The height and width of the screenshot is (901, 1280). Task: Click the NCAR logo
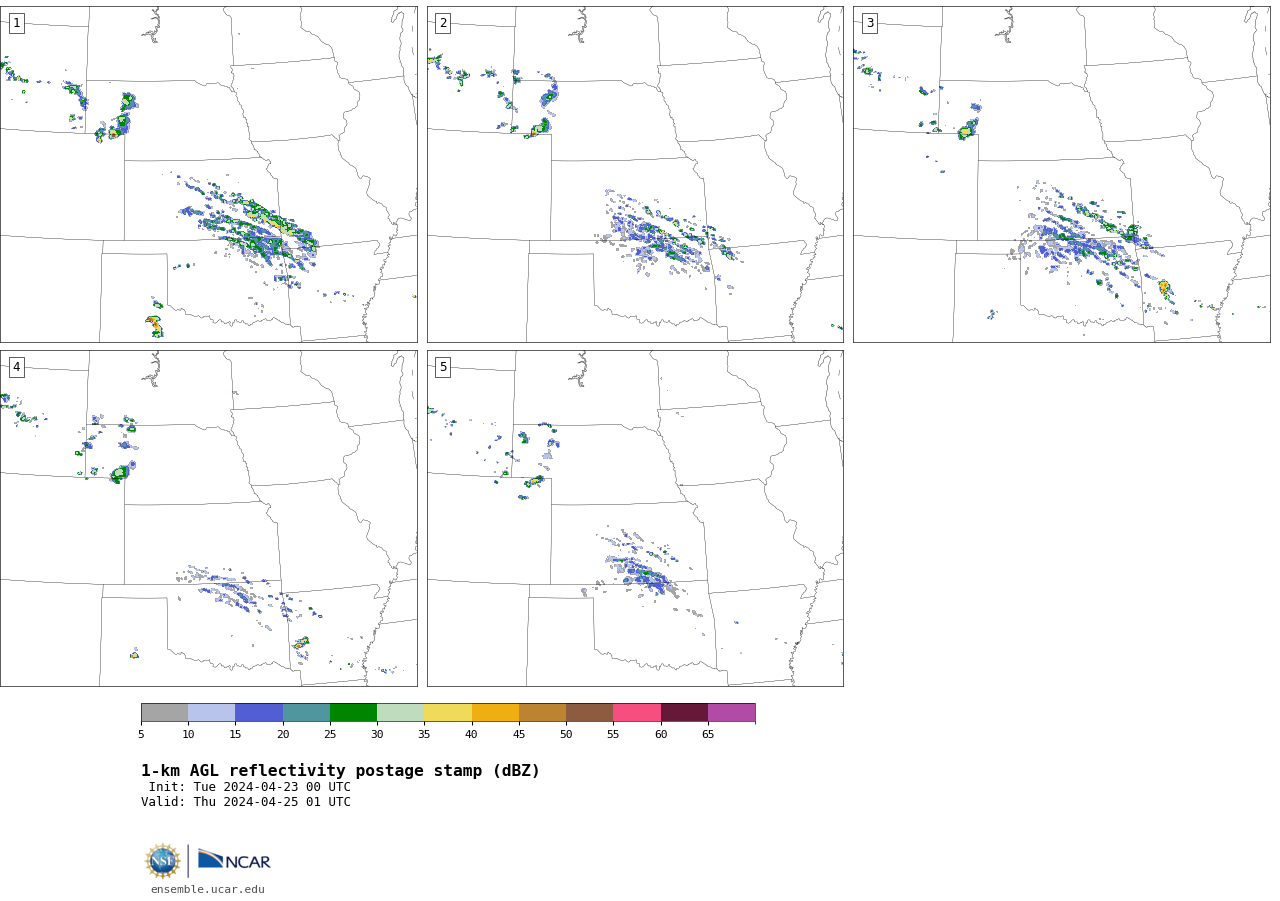[234, 860]
